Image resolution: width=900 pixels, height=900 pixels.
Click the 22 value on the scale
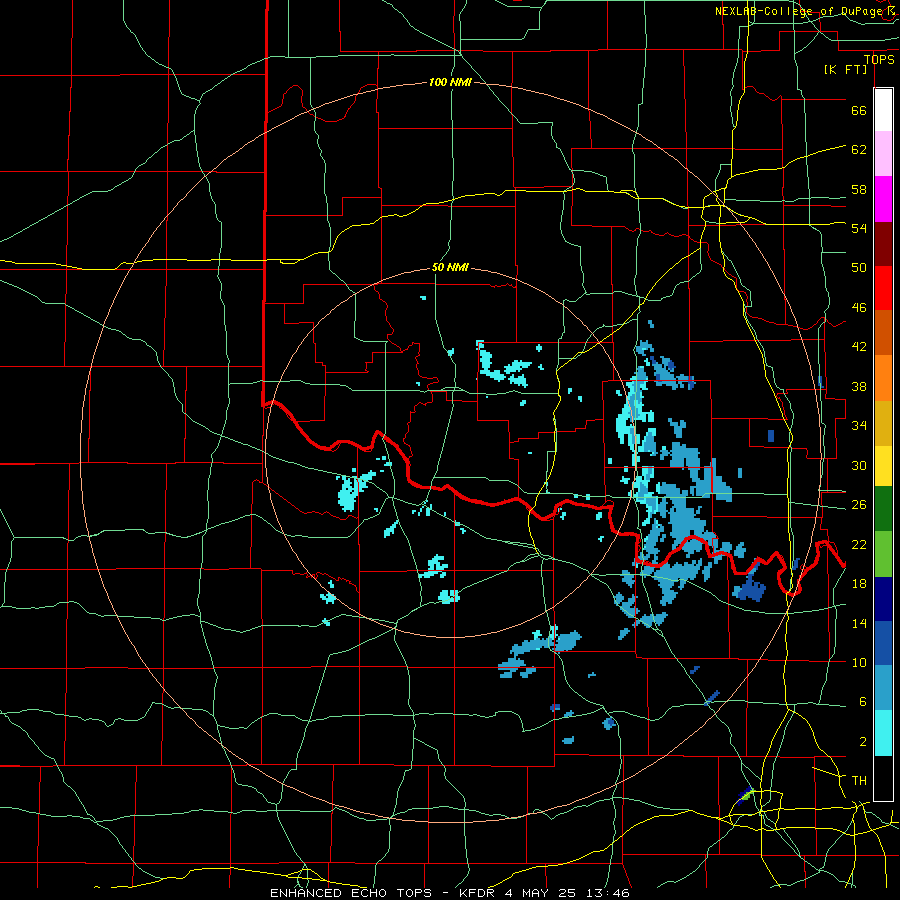click(859, 544)
